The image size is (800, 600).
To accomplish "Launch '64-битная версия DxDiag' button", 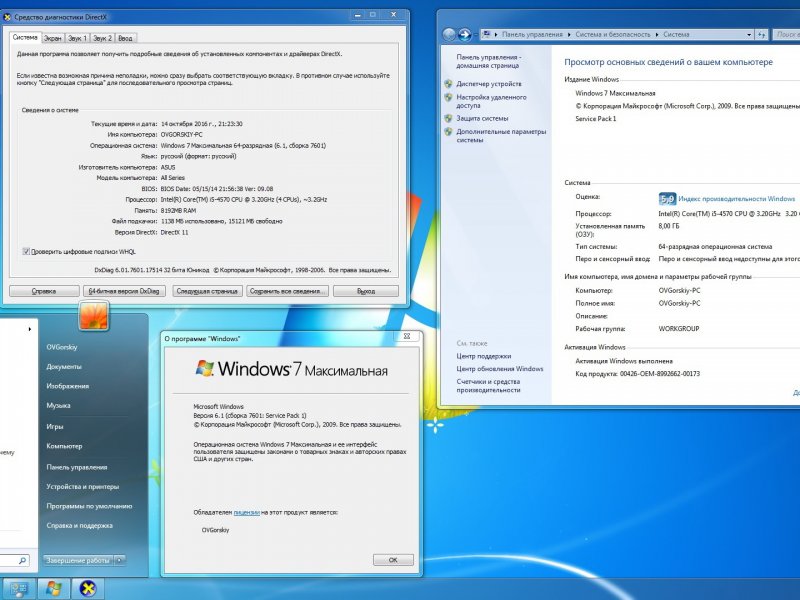I will tap(124, 291).
